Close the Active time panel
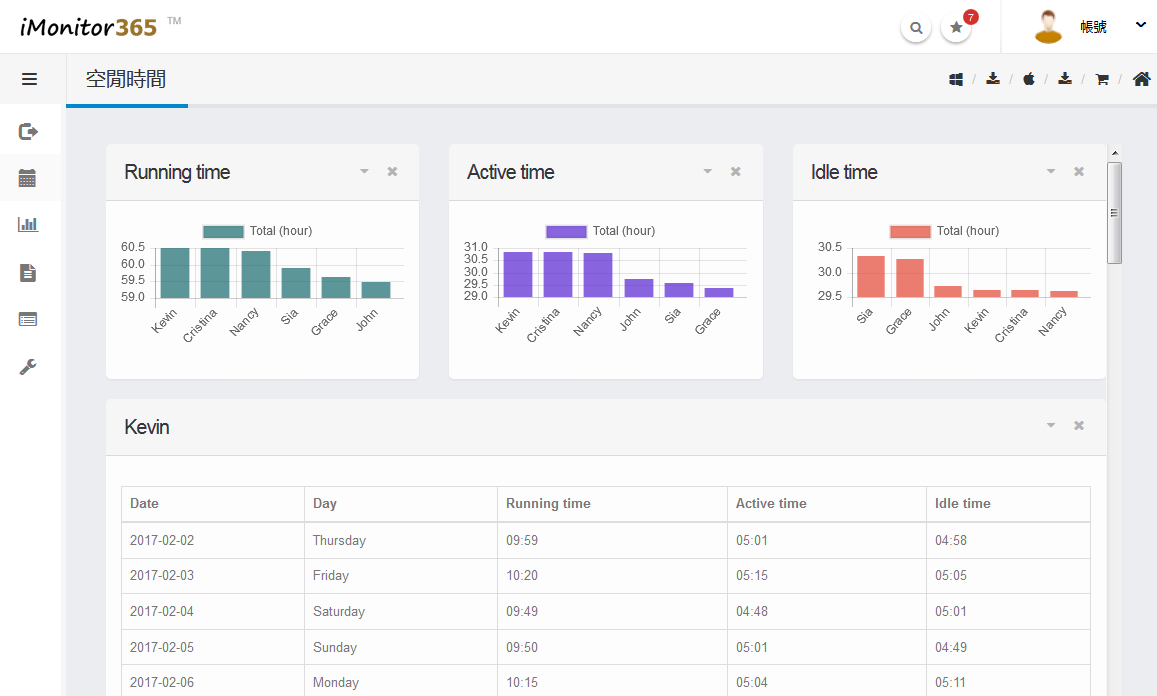Viewport: 1157px width, 696px height. 736,172
